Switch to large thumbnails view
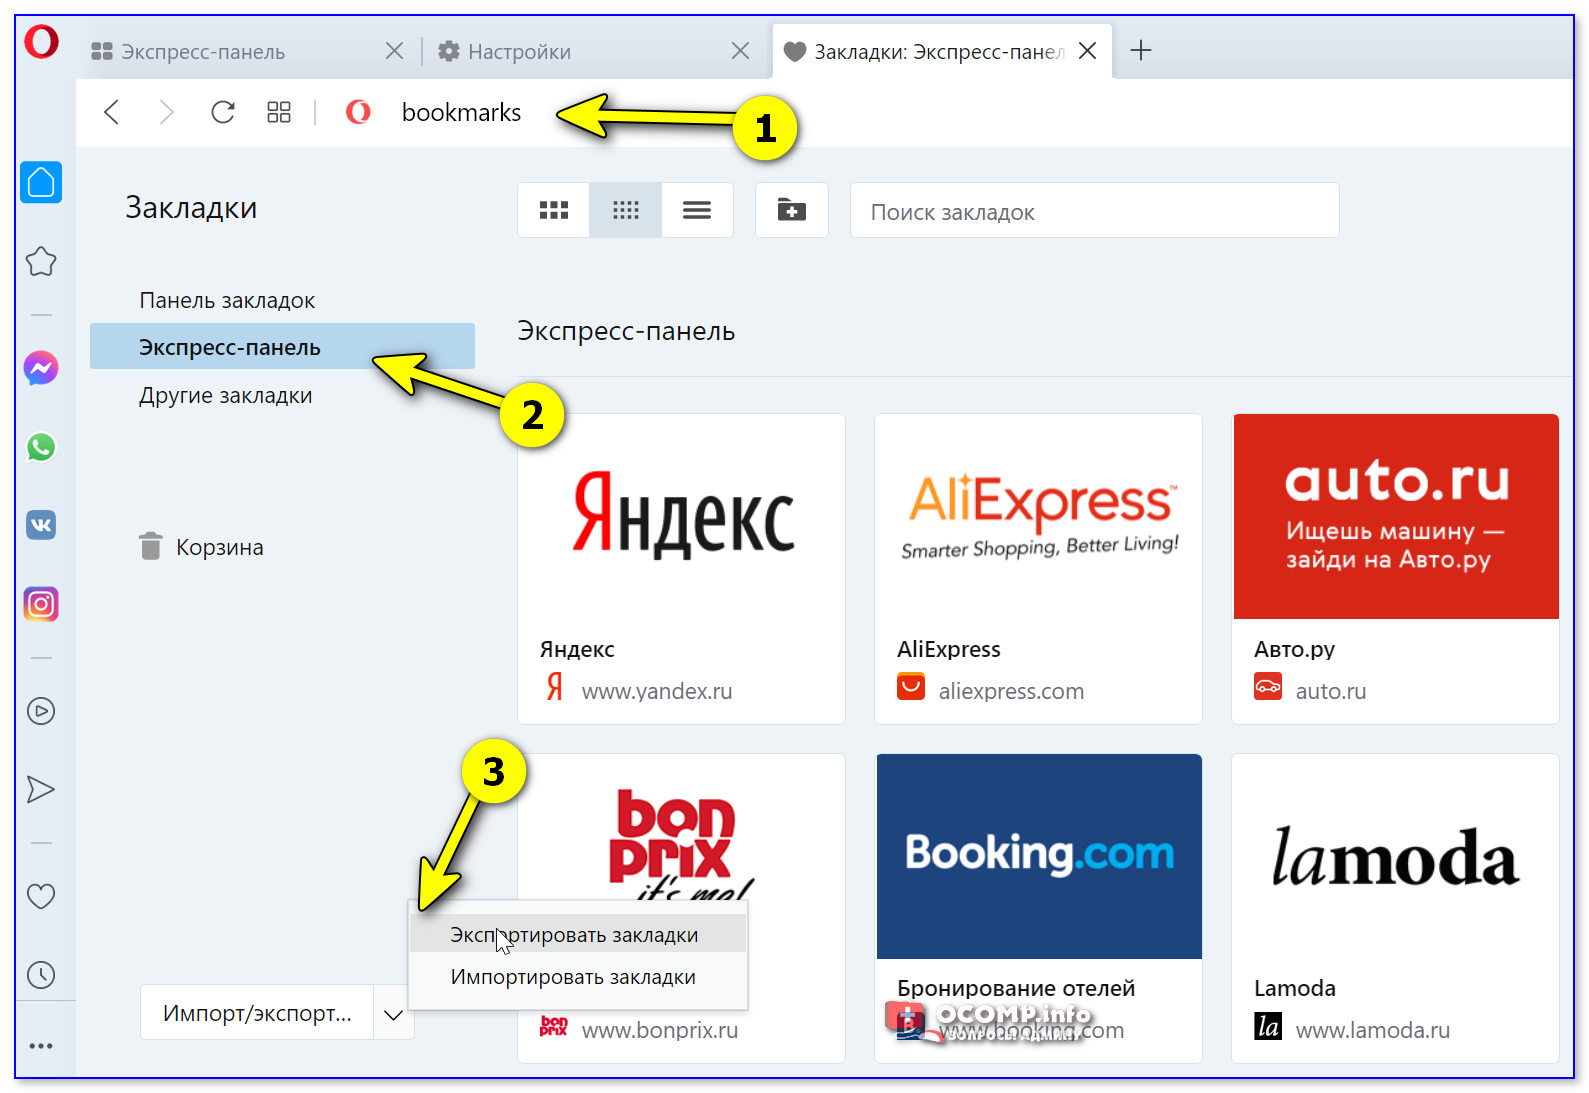This screenshot has width=1589, height=1093. pos(554,210)
